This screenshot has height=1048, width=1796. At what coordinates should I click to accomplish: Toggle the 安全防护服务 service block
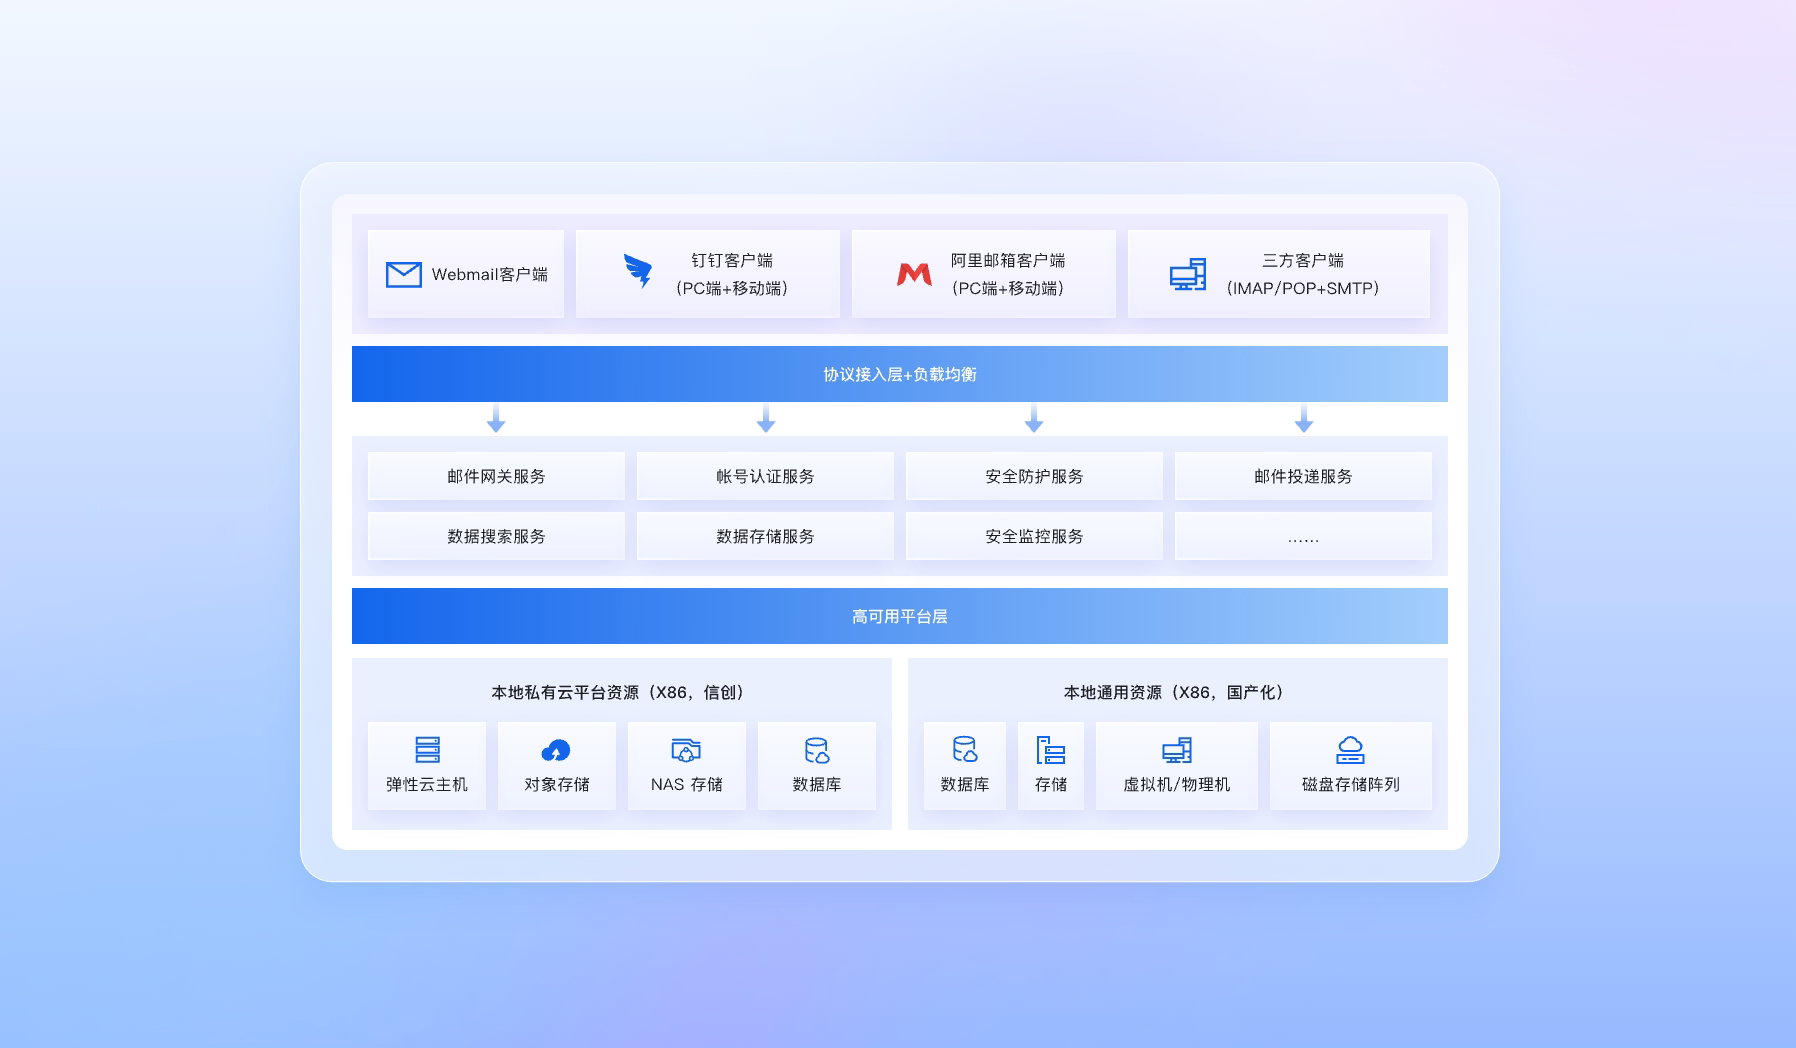pos(1034,476)
